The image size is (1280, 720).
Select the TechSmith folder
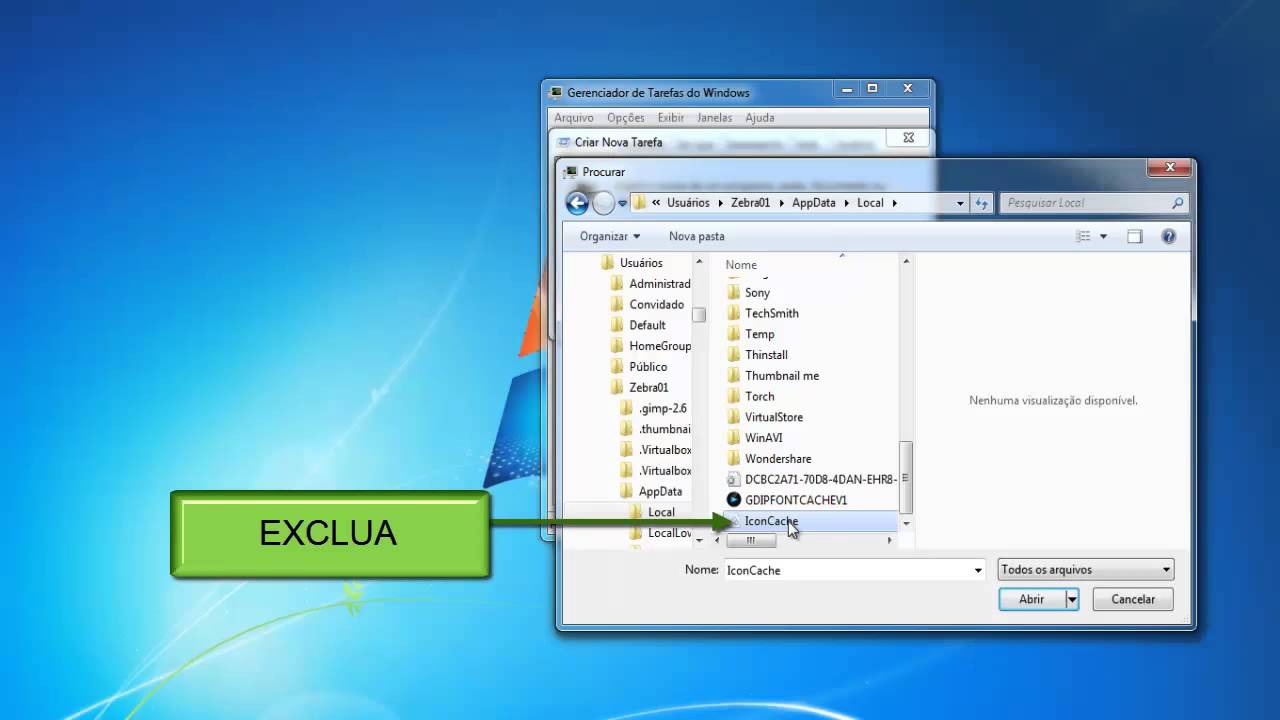771,314
